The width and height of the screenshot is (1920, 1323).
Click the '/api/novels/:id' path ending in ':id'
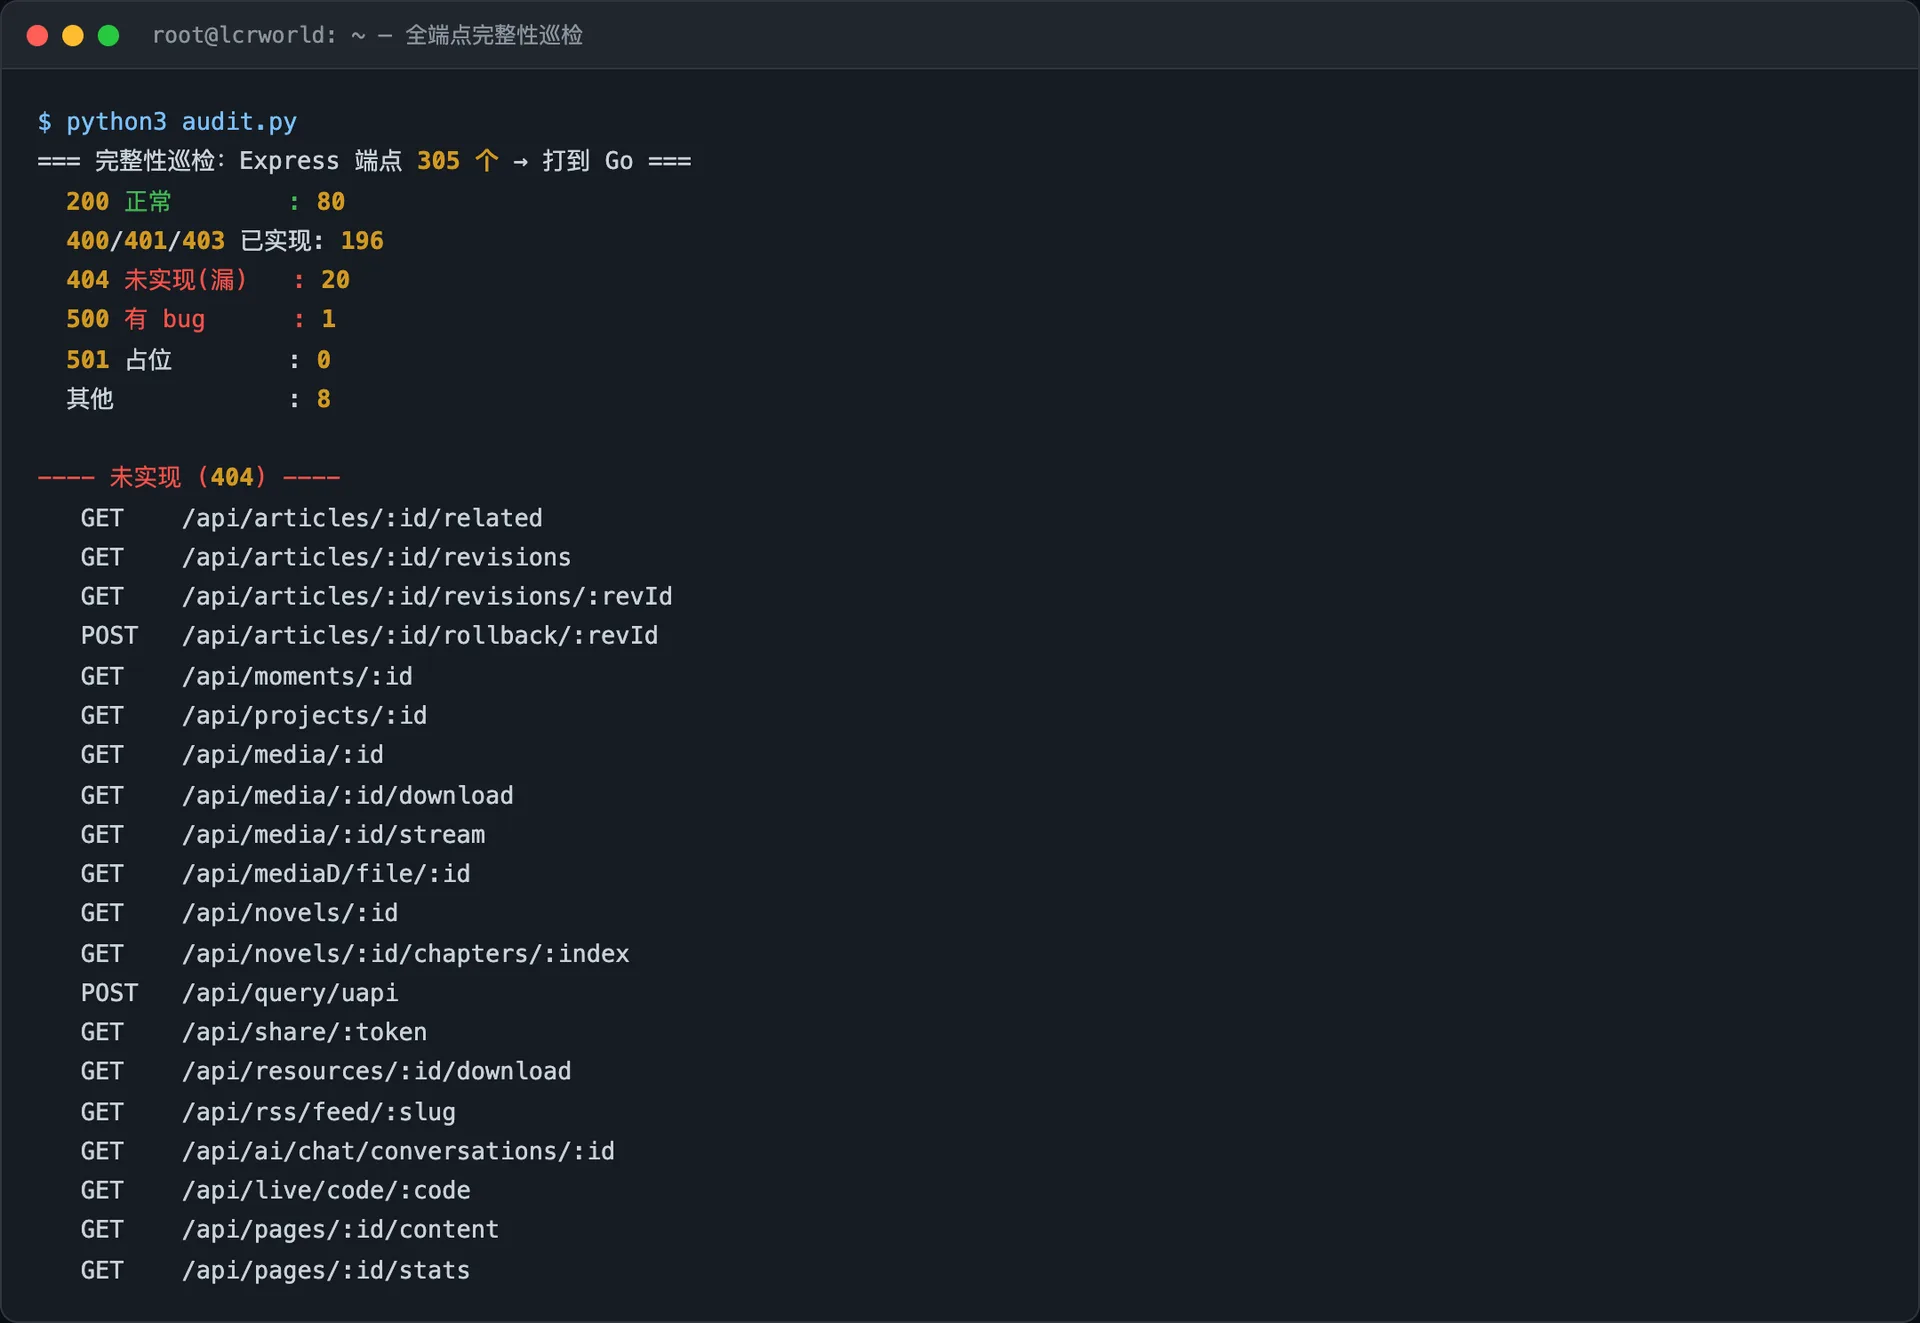[290, 913]
